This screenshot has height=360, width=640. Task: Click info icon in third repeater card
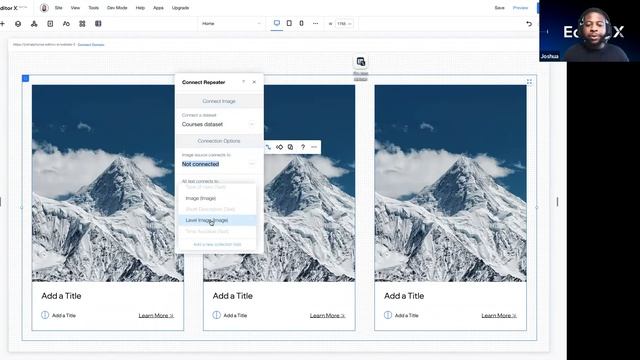tap(388, 315)
